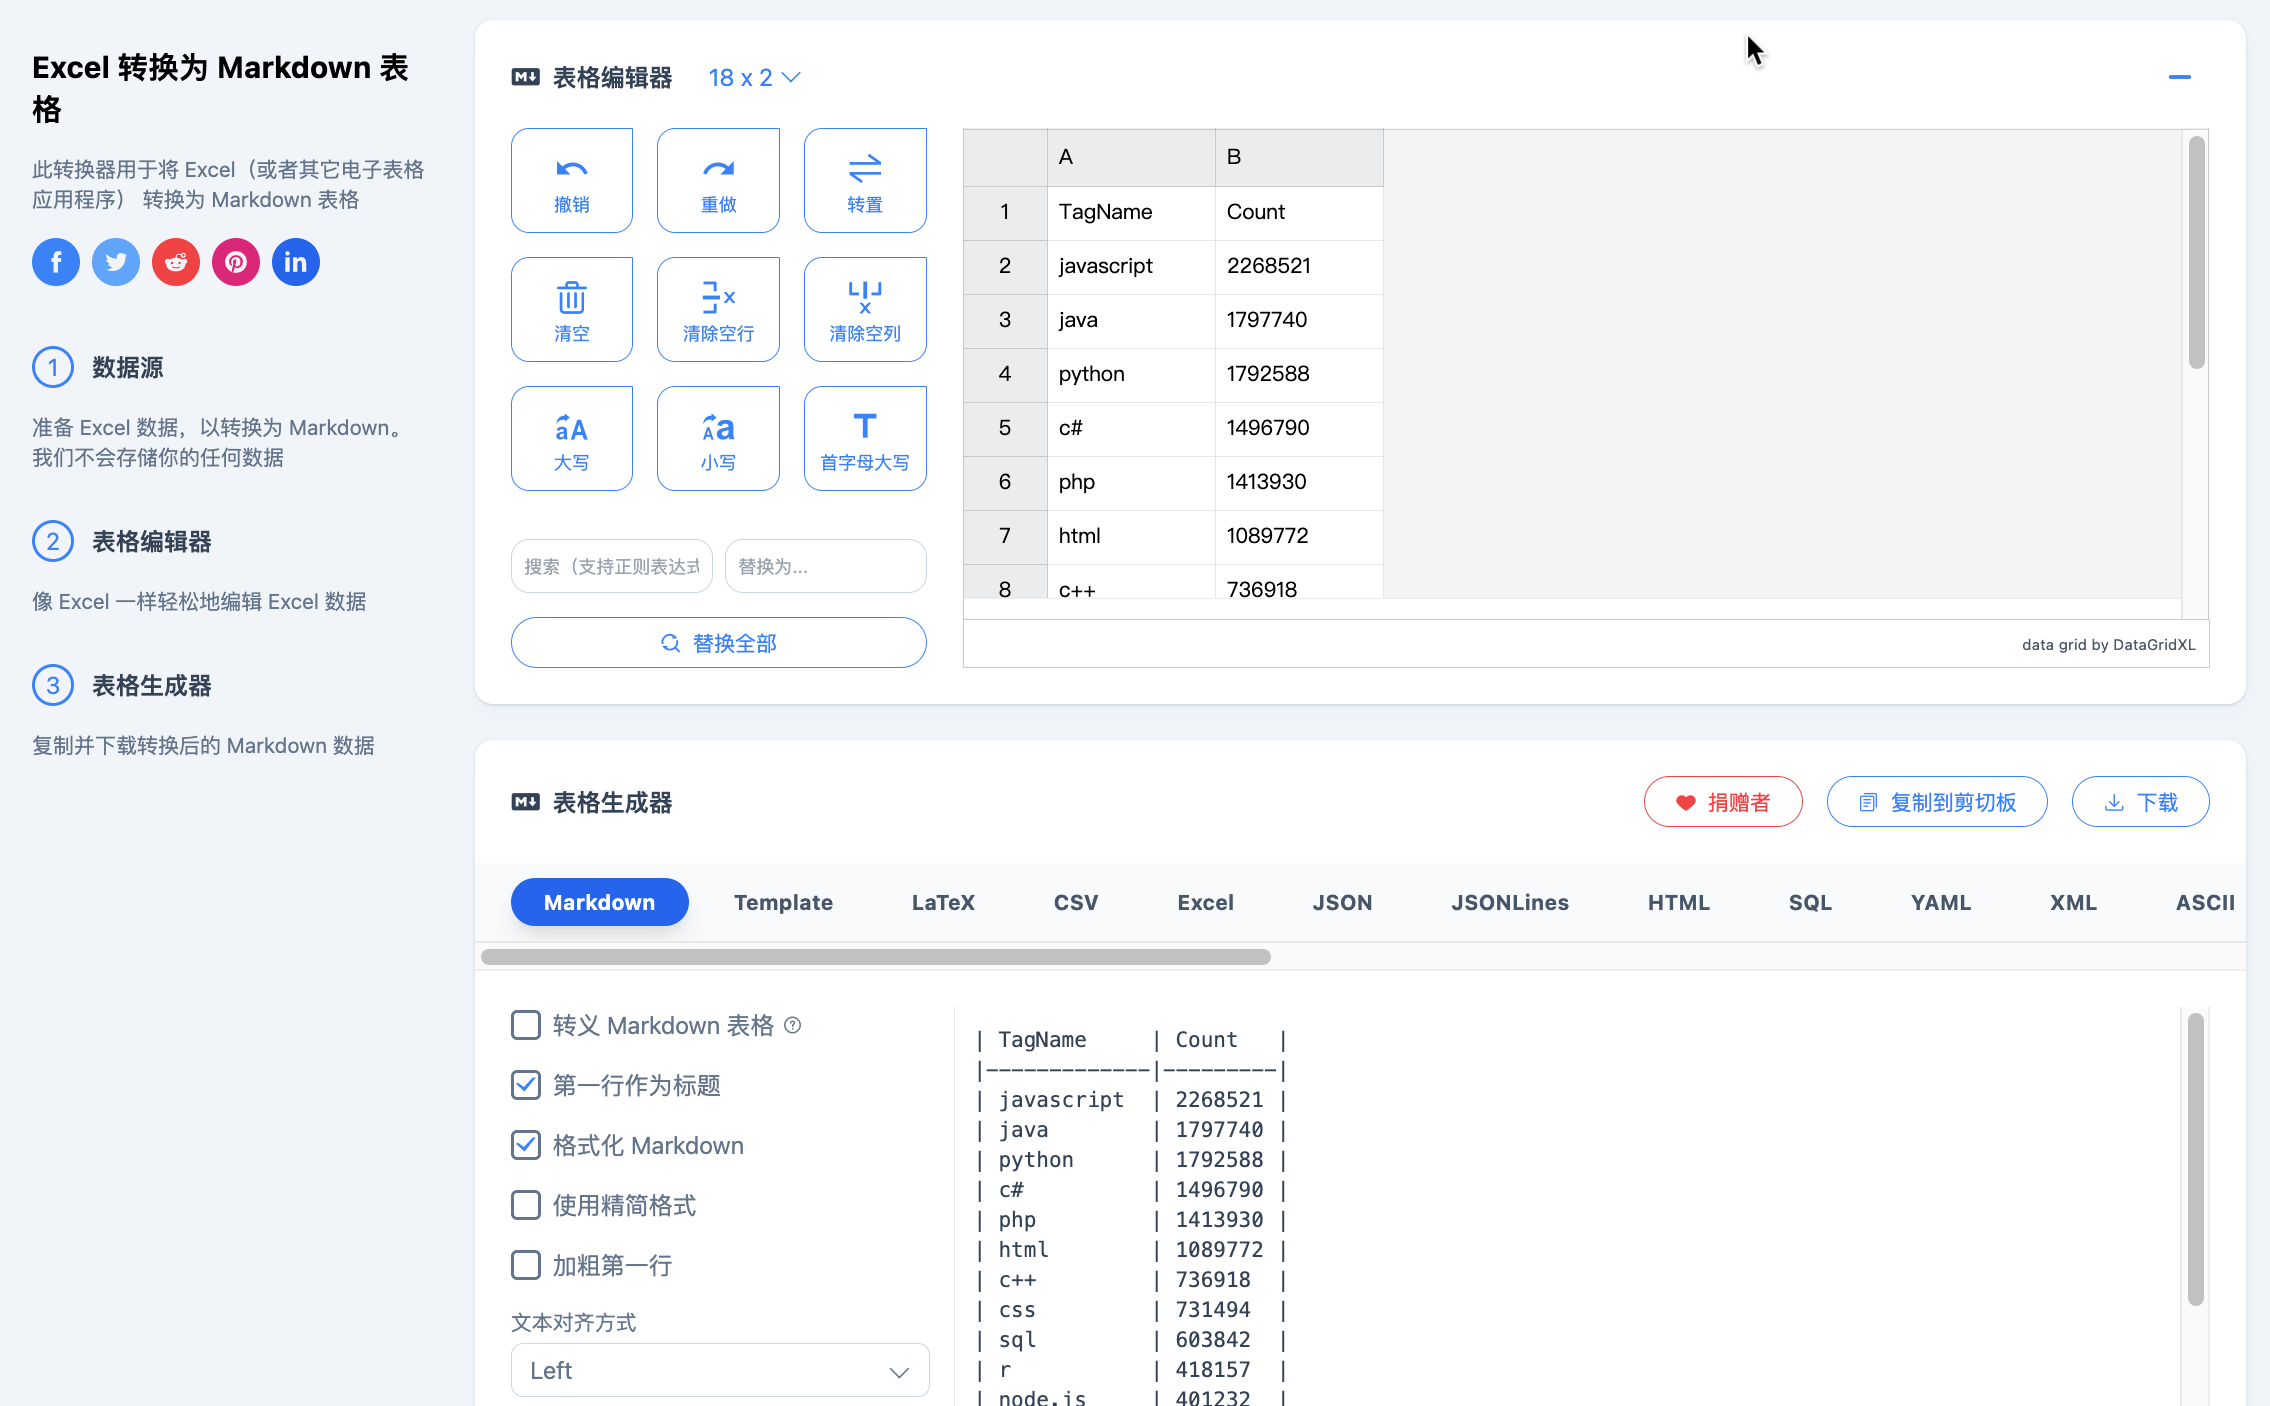This screenshot has width=2270, height=1406.
Task: Click the redo (重做) icon button
Action: tap(718, 181)
